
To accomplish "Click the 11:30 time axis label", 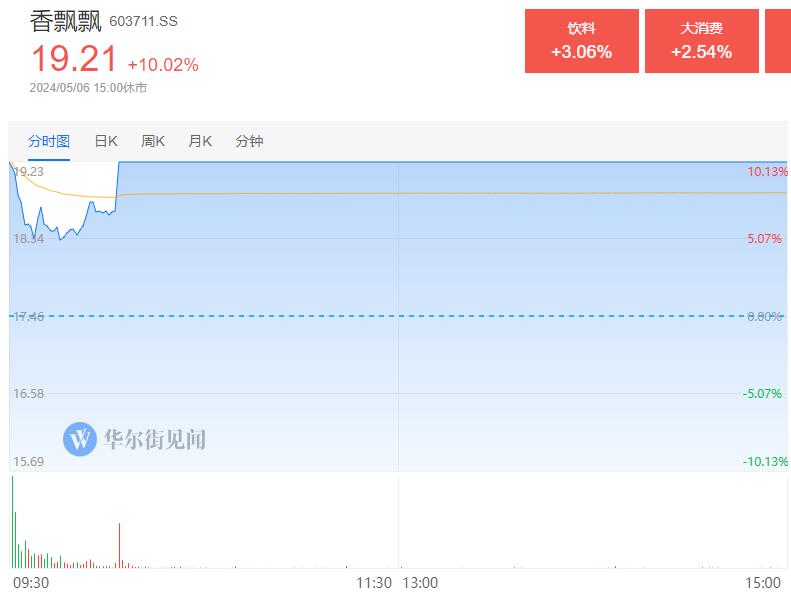I will click(374, 581).
